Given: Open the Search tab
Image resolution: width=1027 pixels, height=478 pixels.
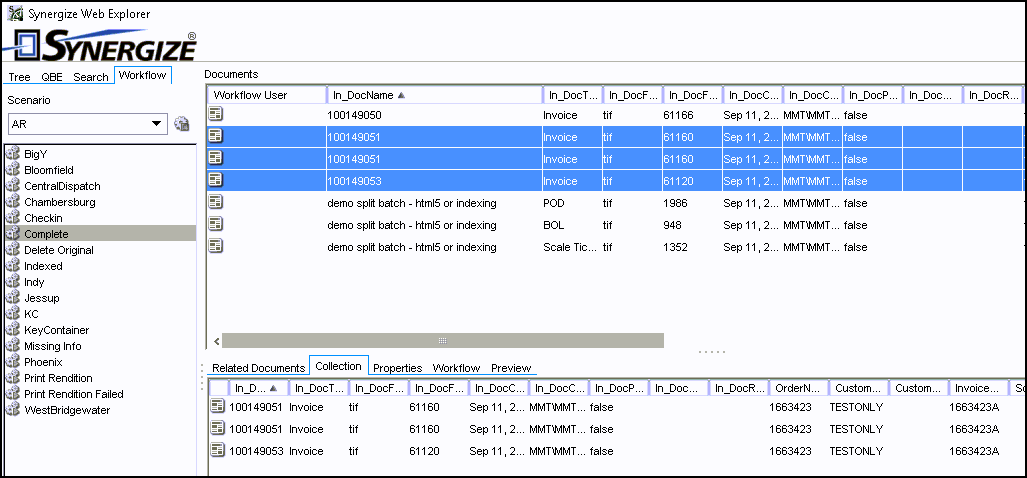Looking at the screenshot, I should click(90, 77).
